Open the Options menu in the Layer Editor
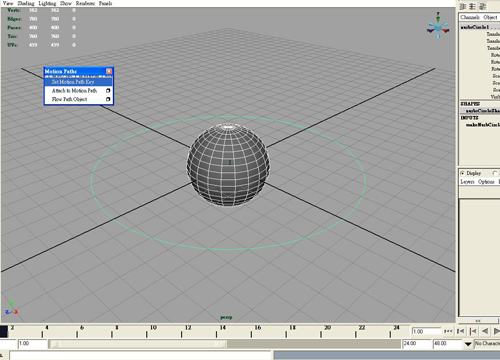500x360 pixels. coord(486,182)
